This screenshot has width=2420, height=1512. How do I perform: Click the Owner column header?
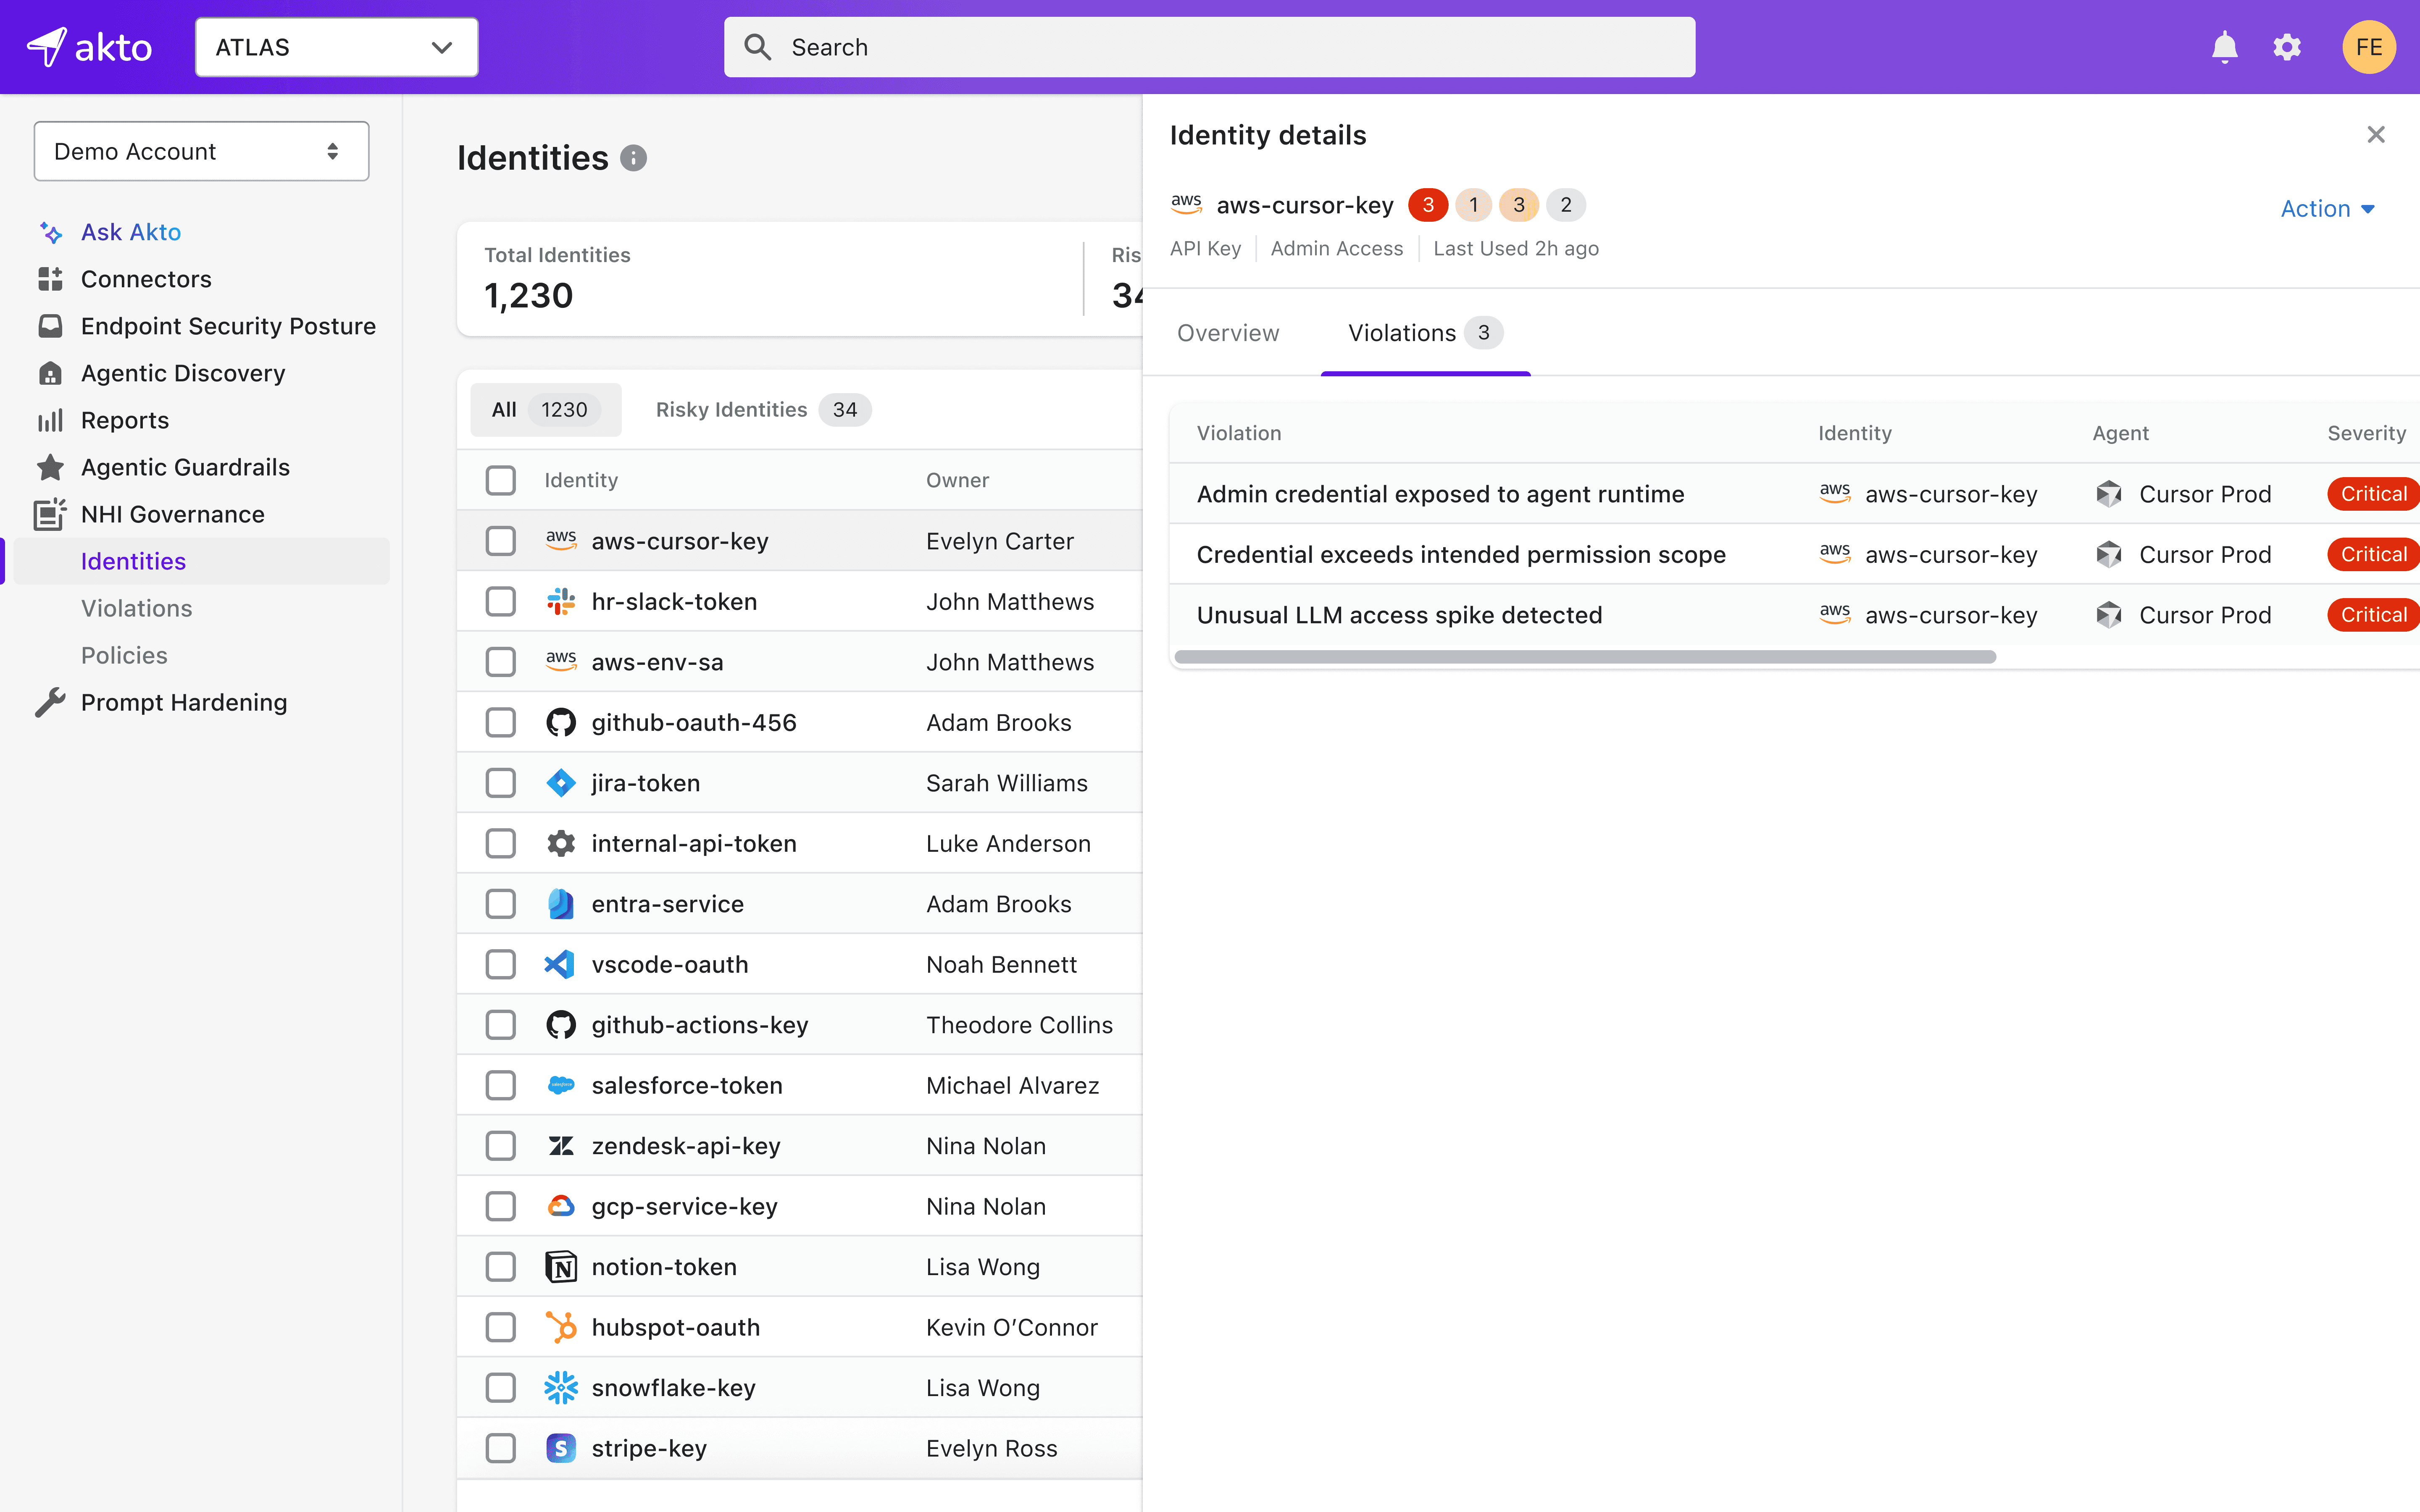(x=957, y=480)
